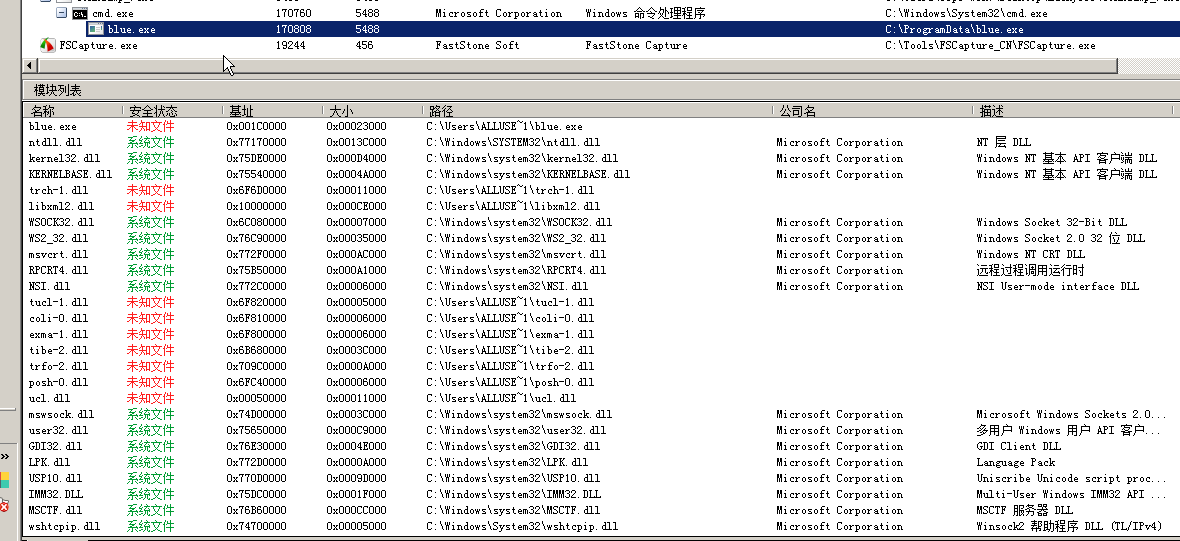
Task: Select the trfo-2.dll module row
Action: pos(601,366)
